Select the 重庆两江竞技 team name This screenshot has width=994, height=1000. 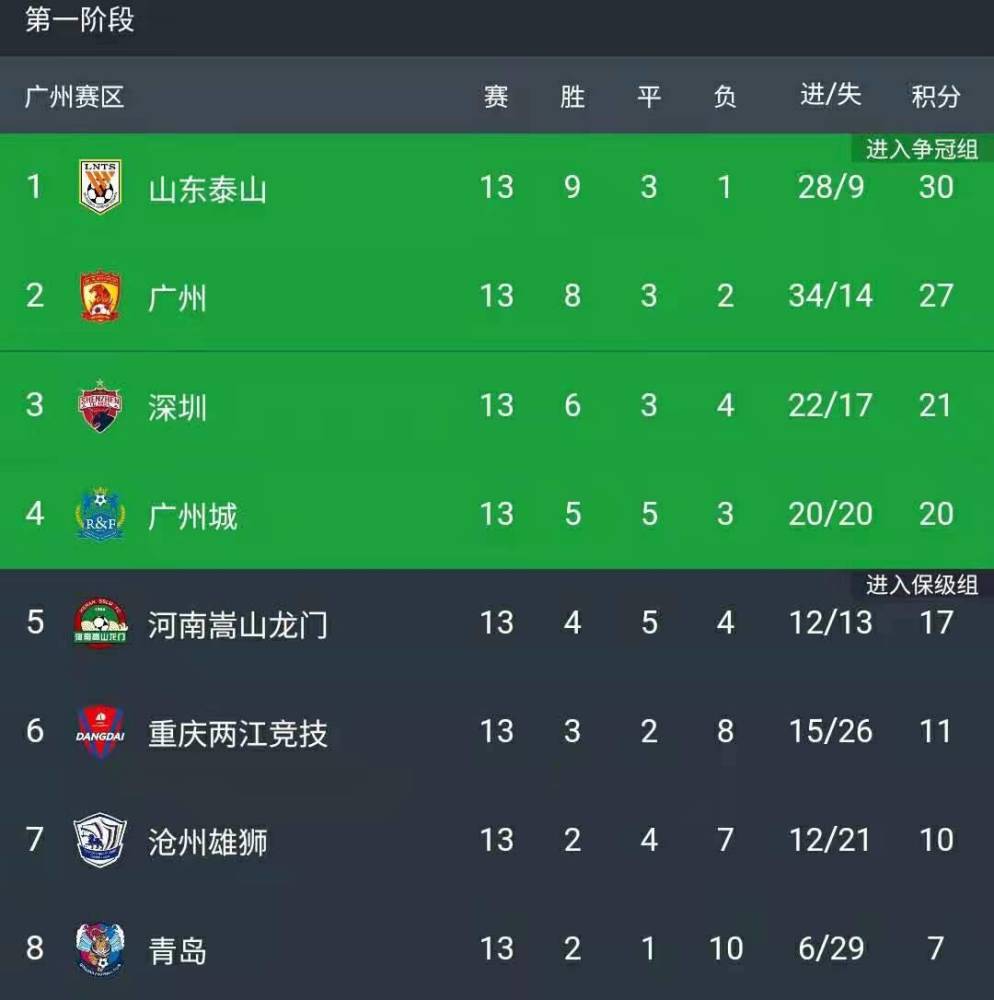(238, 733)
